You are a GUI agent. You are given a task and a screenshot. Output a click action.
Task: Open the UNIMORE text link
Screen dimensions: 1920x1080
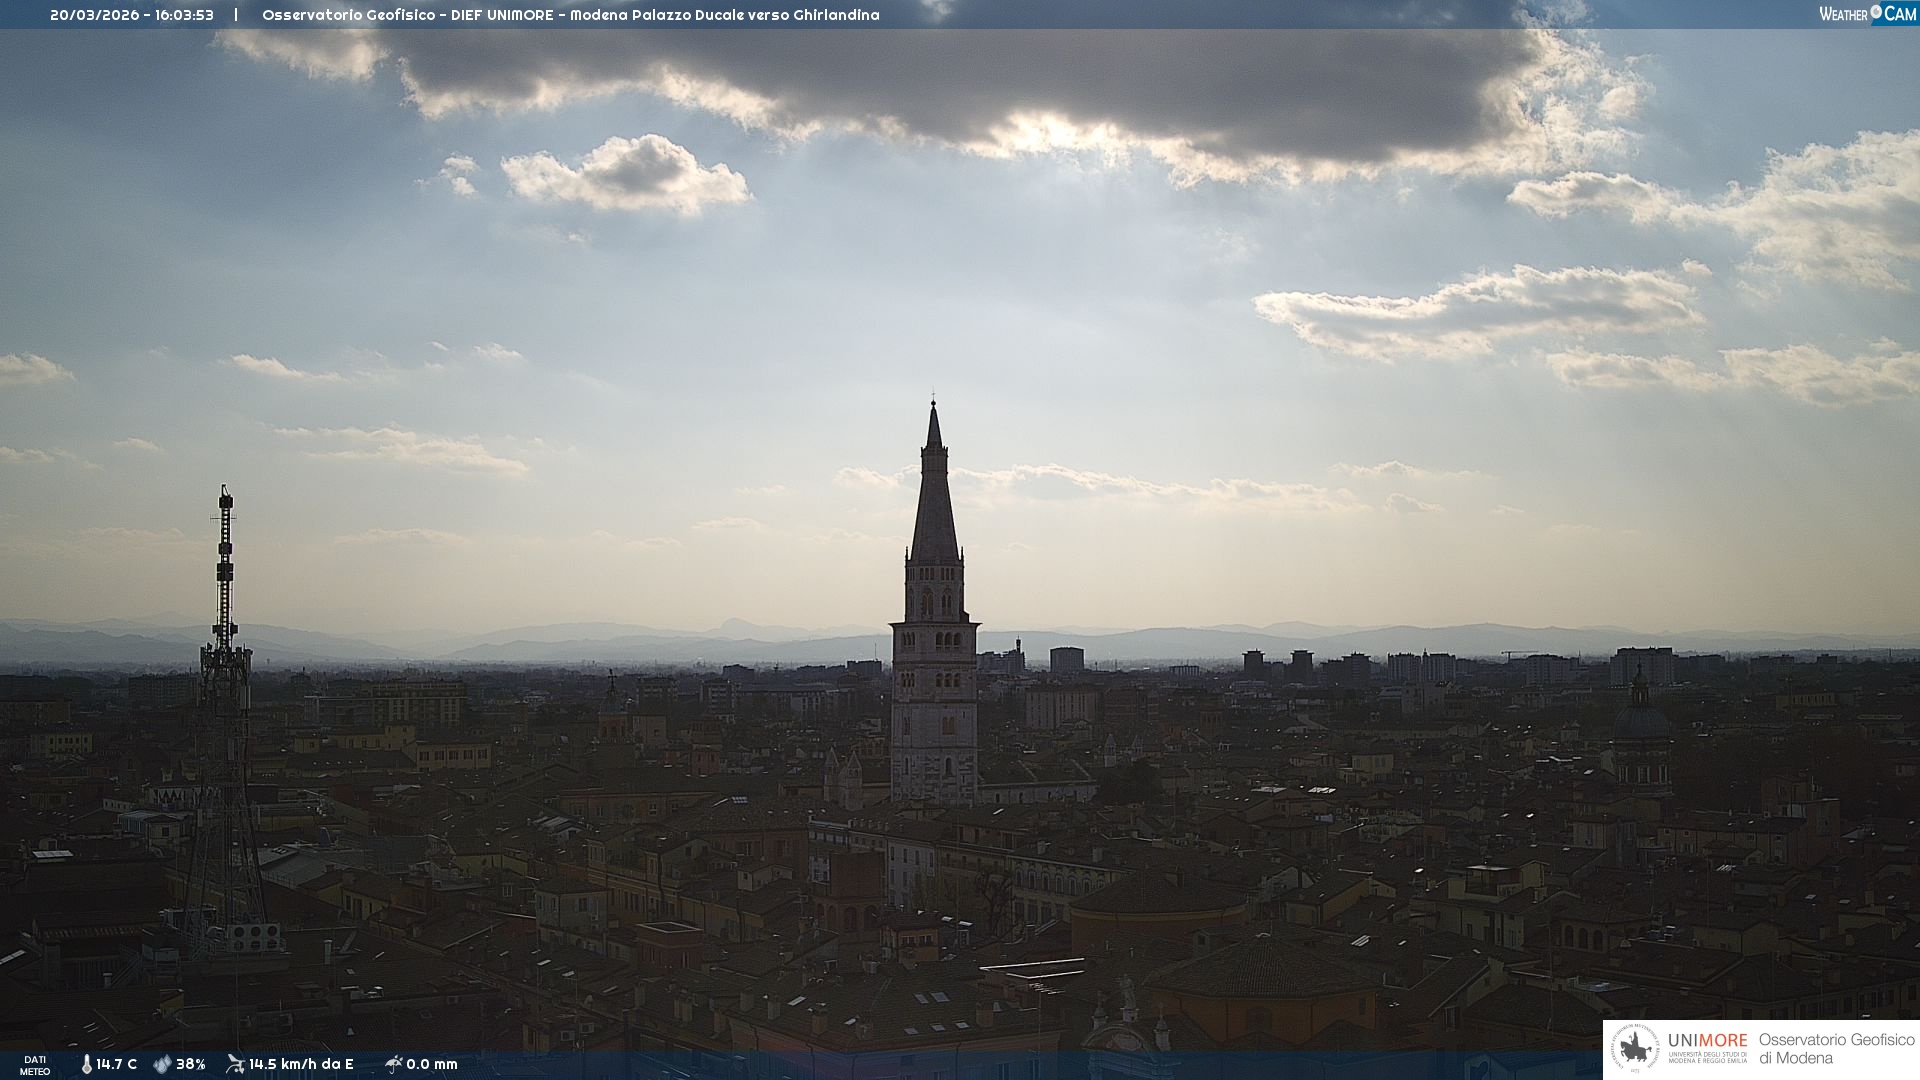1707,1040
